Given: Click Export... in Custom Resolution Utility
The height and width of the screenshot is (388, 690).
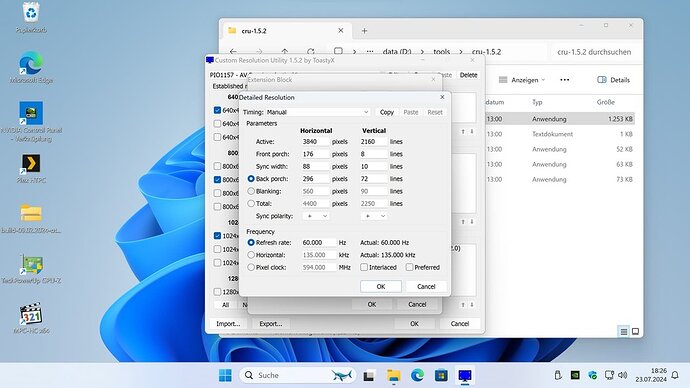Looking at the screenshot, I should click(x=271, y=324).
